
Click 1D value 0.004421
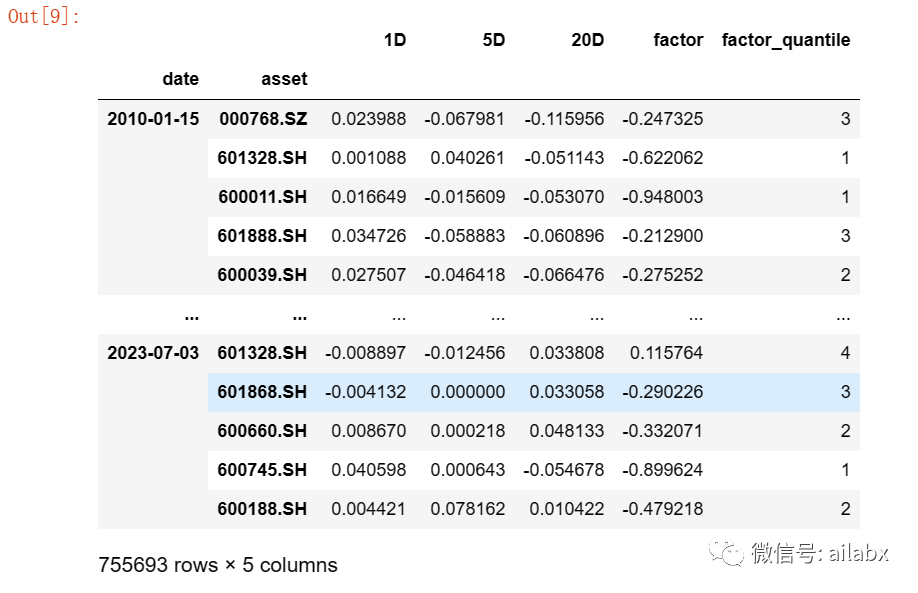368,509
